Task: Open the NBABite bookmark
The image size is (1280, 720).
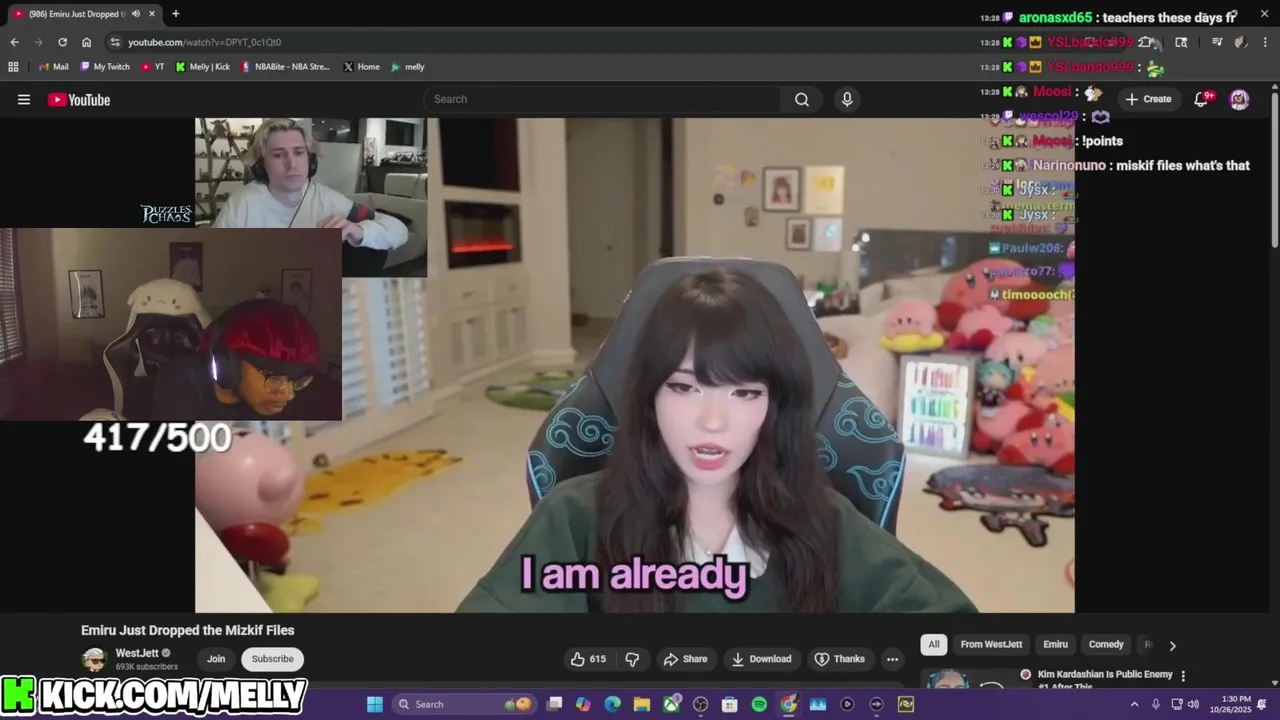Action: click(x=285, y=67)
